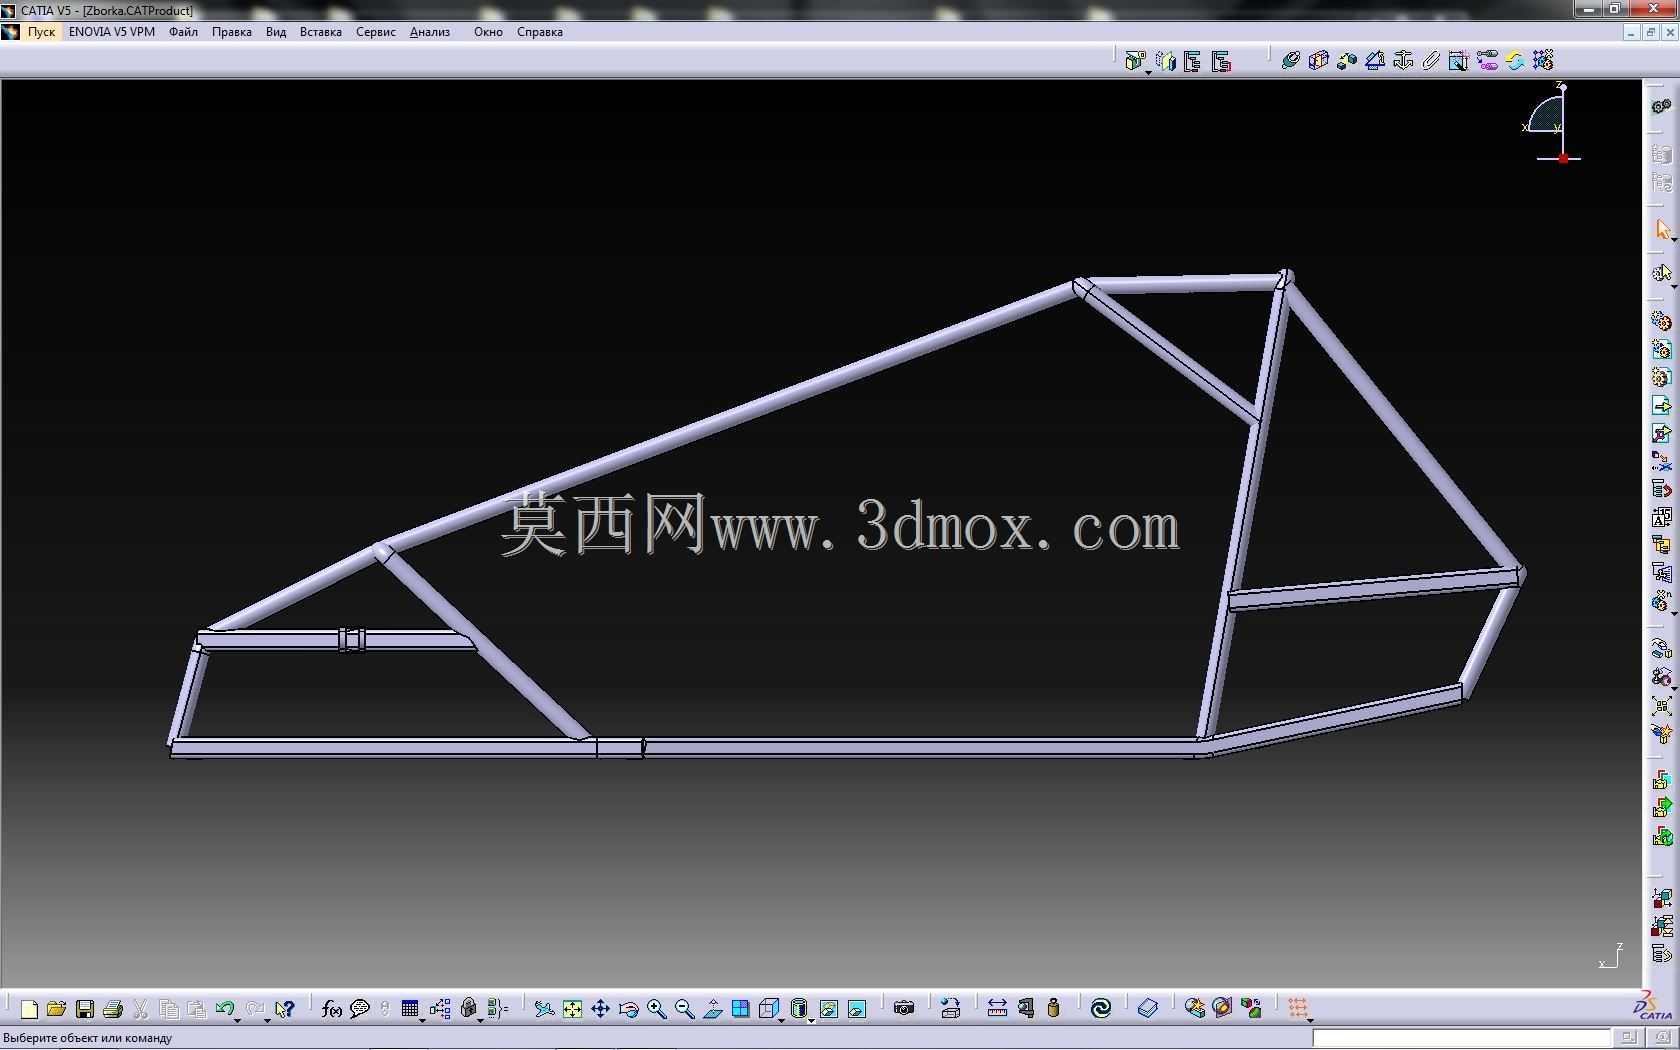The image size is (1680, 1050).
Task: Open a file with the folder icon
Action: point(56,1009)
